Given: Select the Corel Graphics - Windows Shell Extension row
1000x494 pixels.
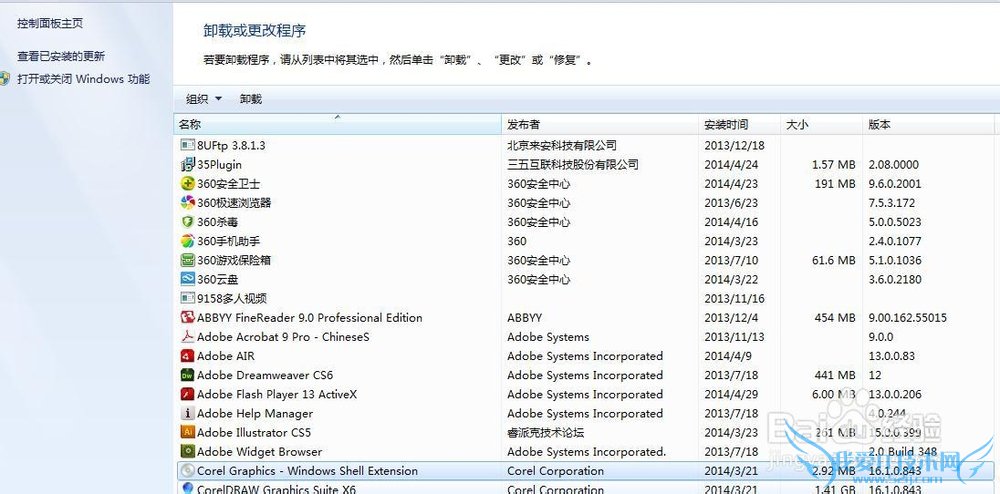Looking at the screenshot, I should pyautogui.click(x=308, y=471).
